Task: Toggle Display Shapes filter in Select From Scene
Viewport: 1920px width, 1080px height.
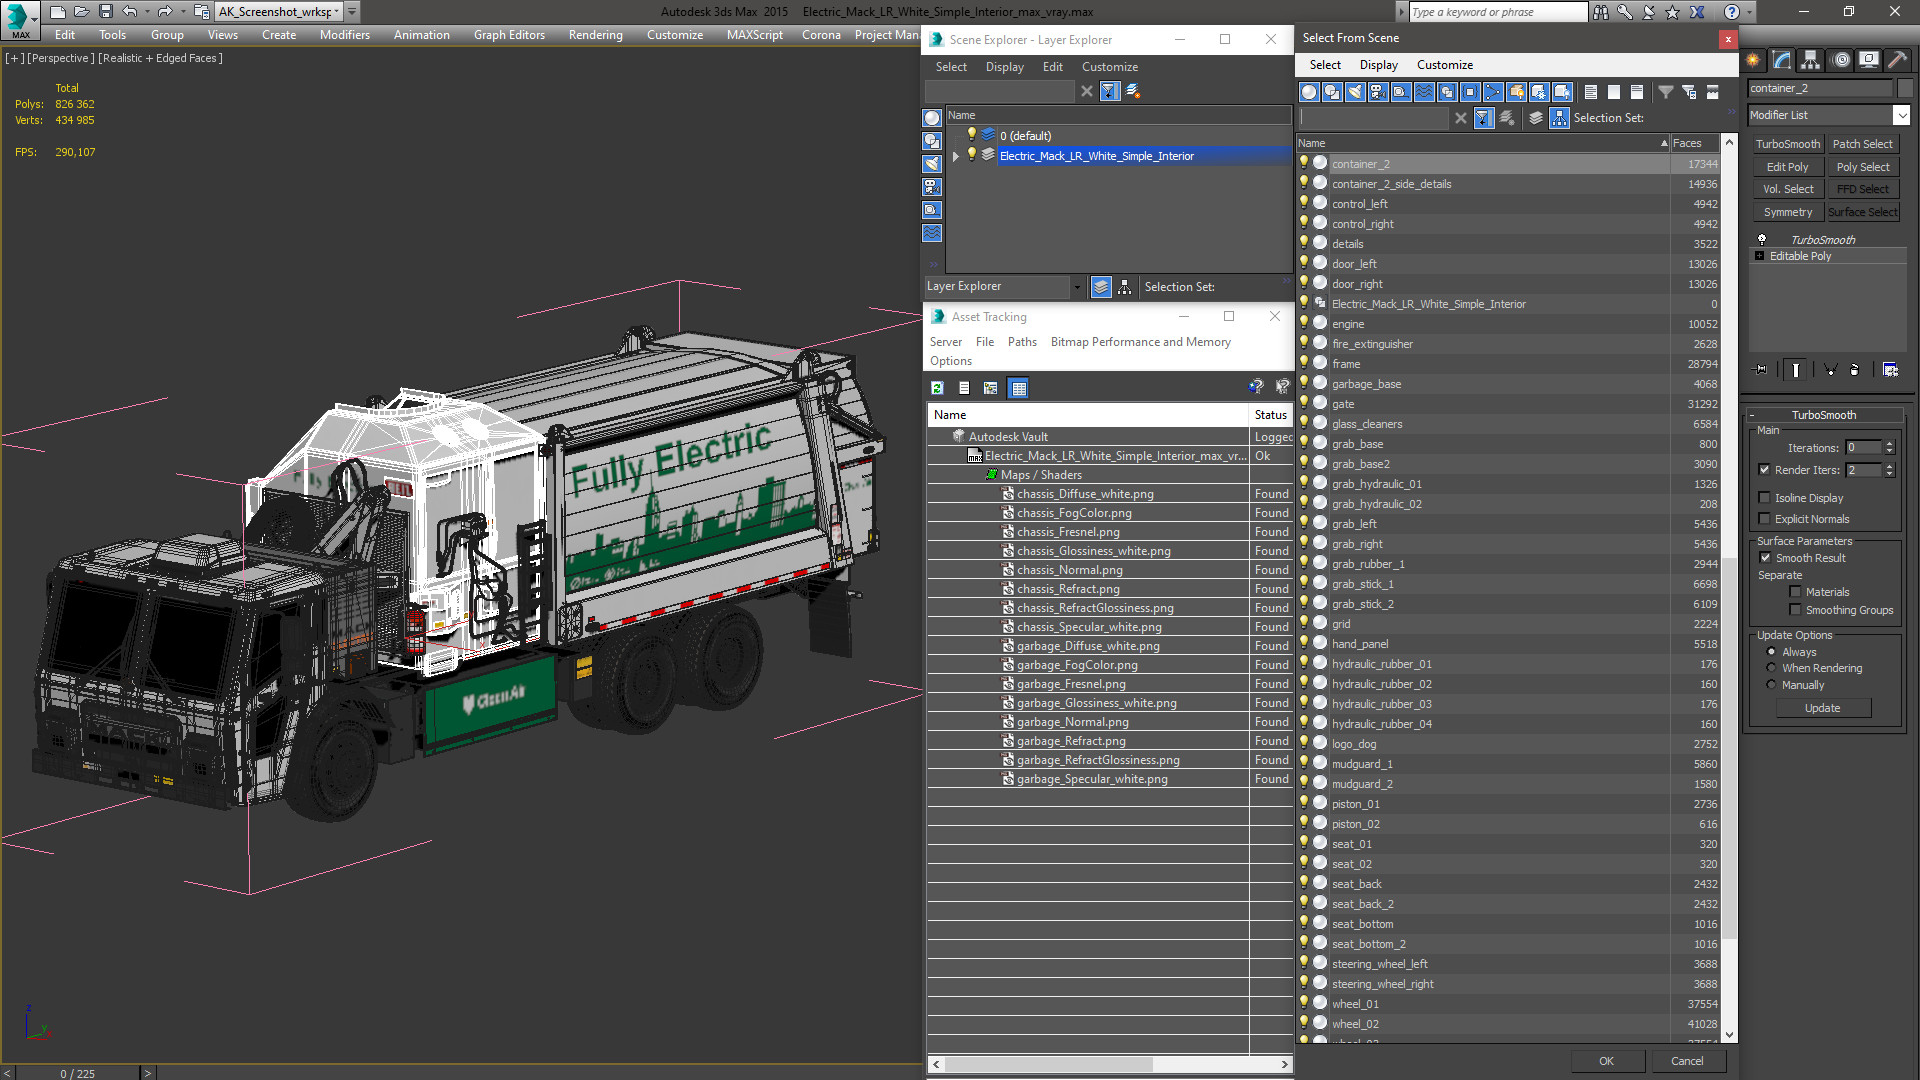Action: pos(1332,92)
